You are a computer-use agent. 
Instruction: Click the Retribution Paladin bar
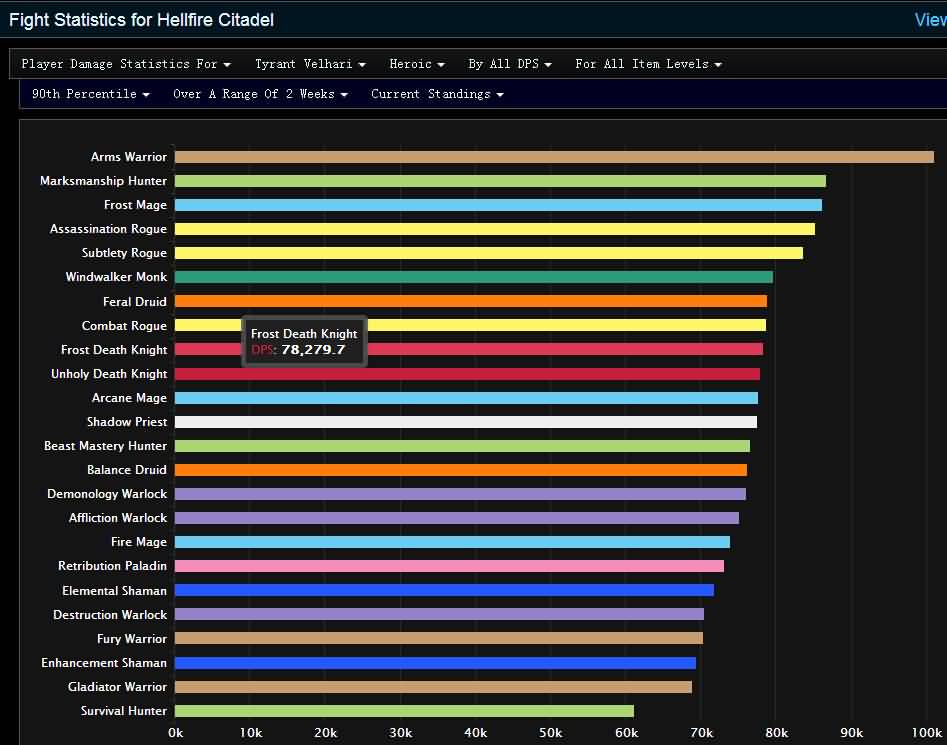click(x=449, y=566)
